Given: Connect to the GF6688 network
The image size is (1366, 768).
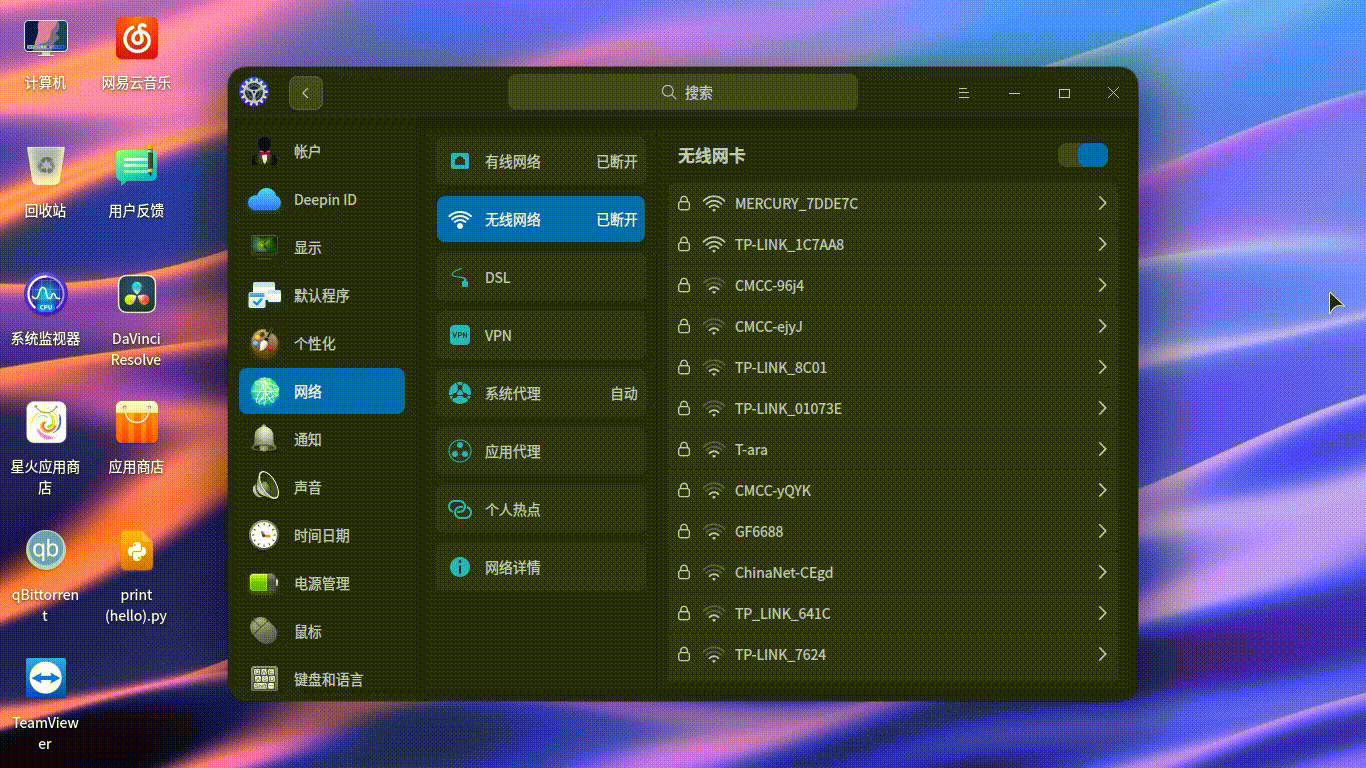Looking at the screenshot, I should tap(893, 532).
